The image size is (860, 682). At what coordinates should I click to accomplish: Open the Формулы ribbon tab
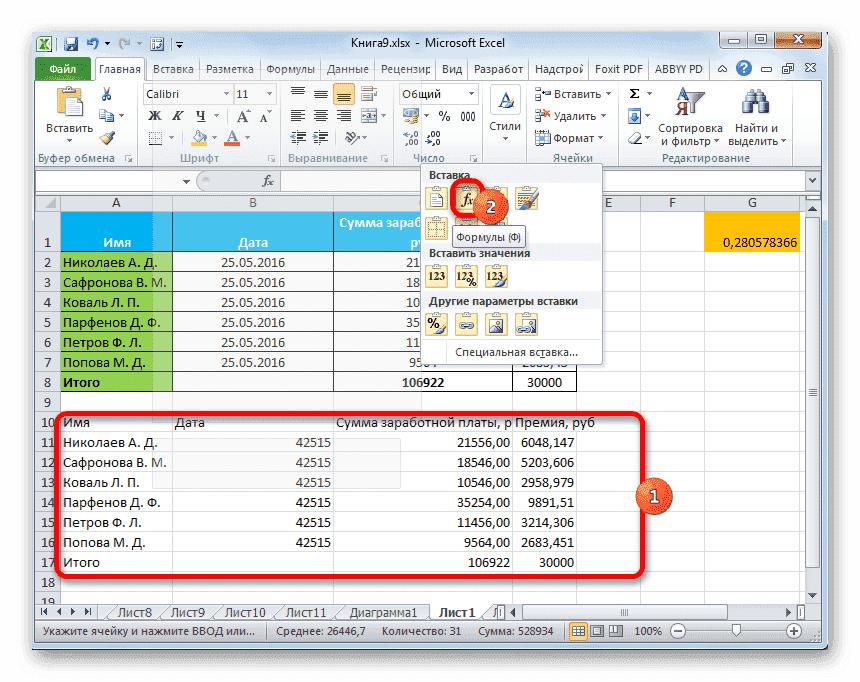pos(290,69)
